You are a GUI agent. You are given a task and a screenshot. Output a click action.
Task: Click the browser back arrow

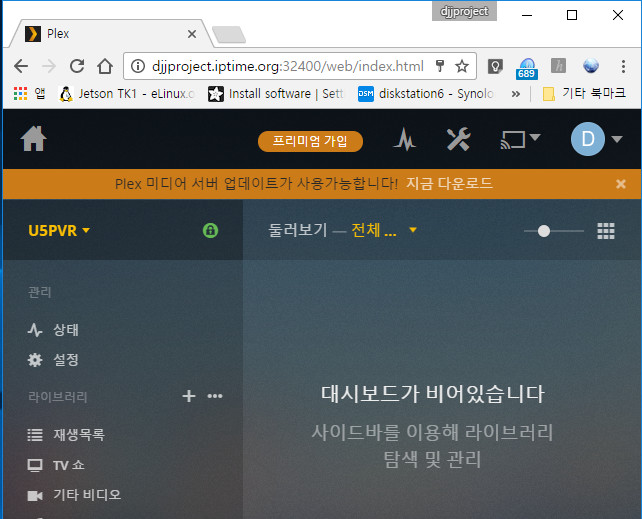tap(21, 66)
